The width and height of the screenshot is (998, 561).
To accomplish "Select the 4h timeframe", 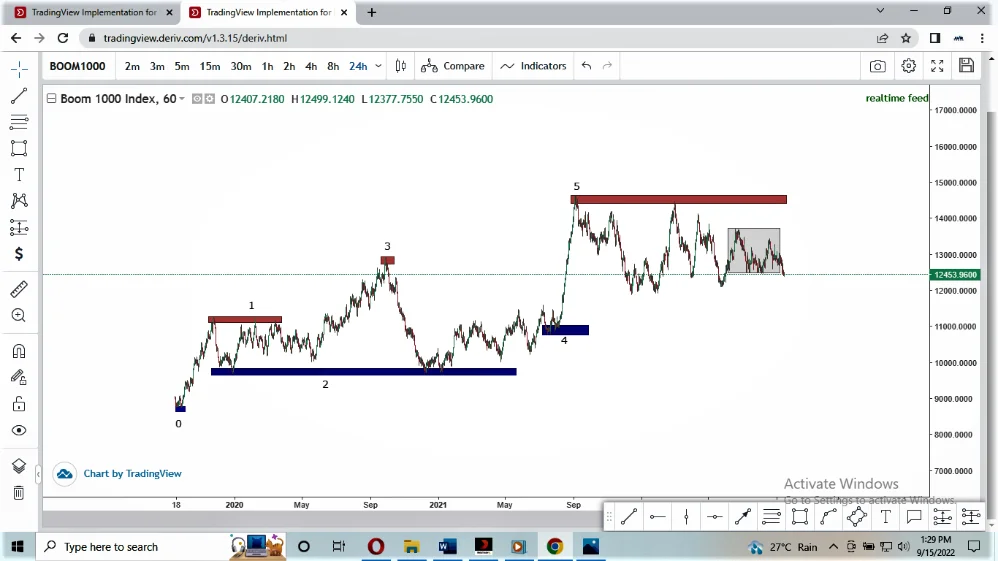I will (x=311, y=66).
